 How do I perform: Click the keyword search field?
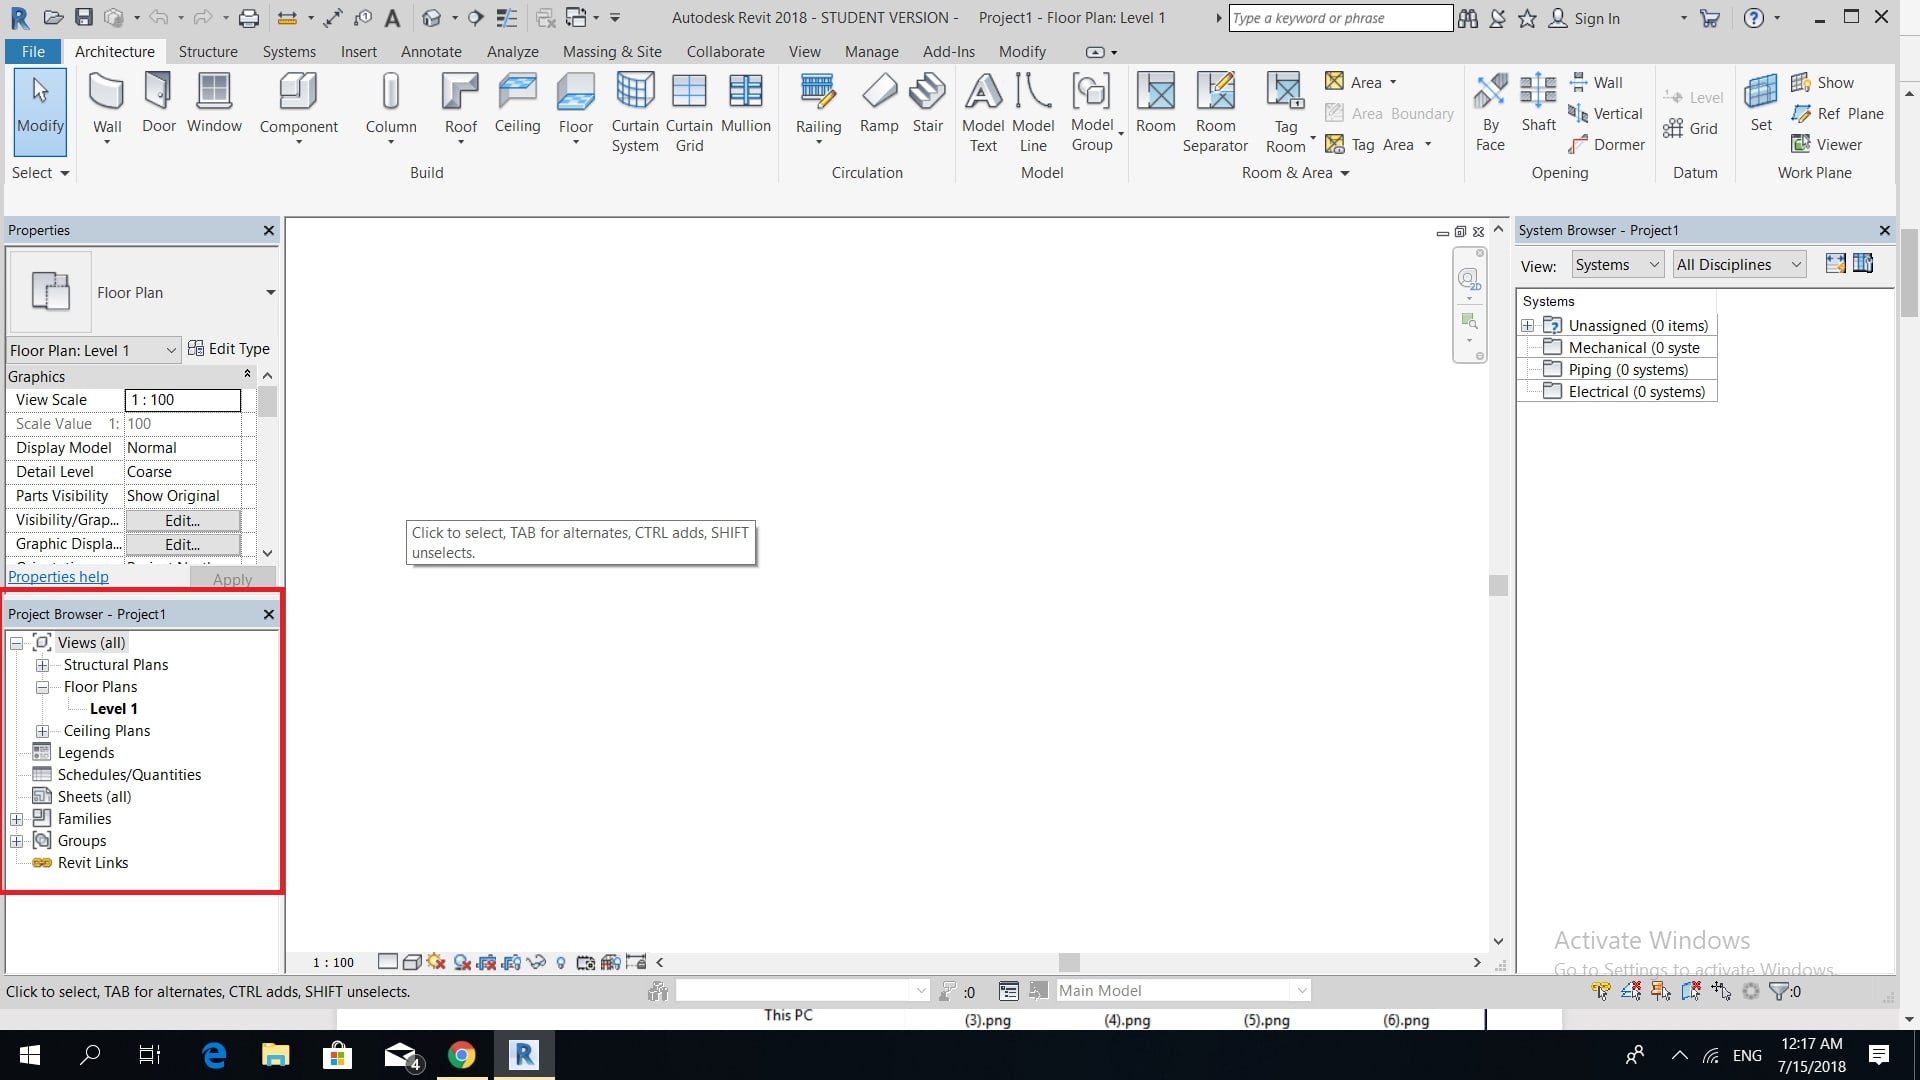1340,18
